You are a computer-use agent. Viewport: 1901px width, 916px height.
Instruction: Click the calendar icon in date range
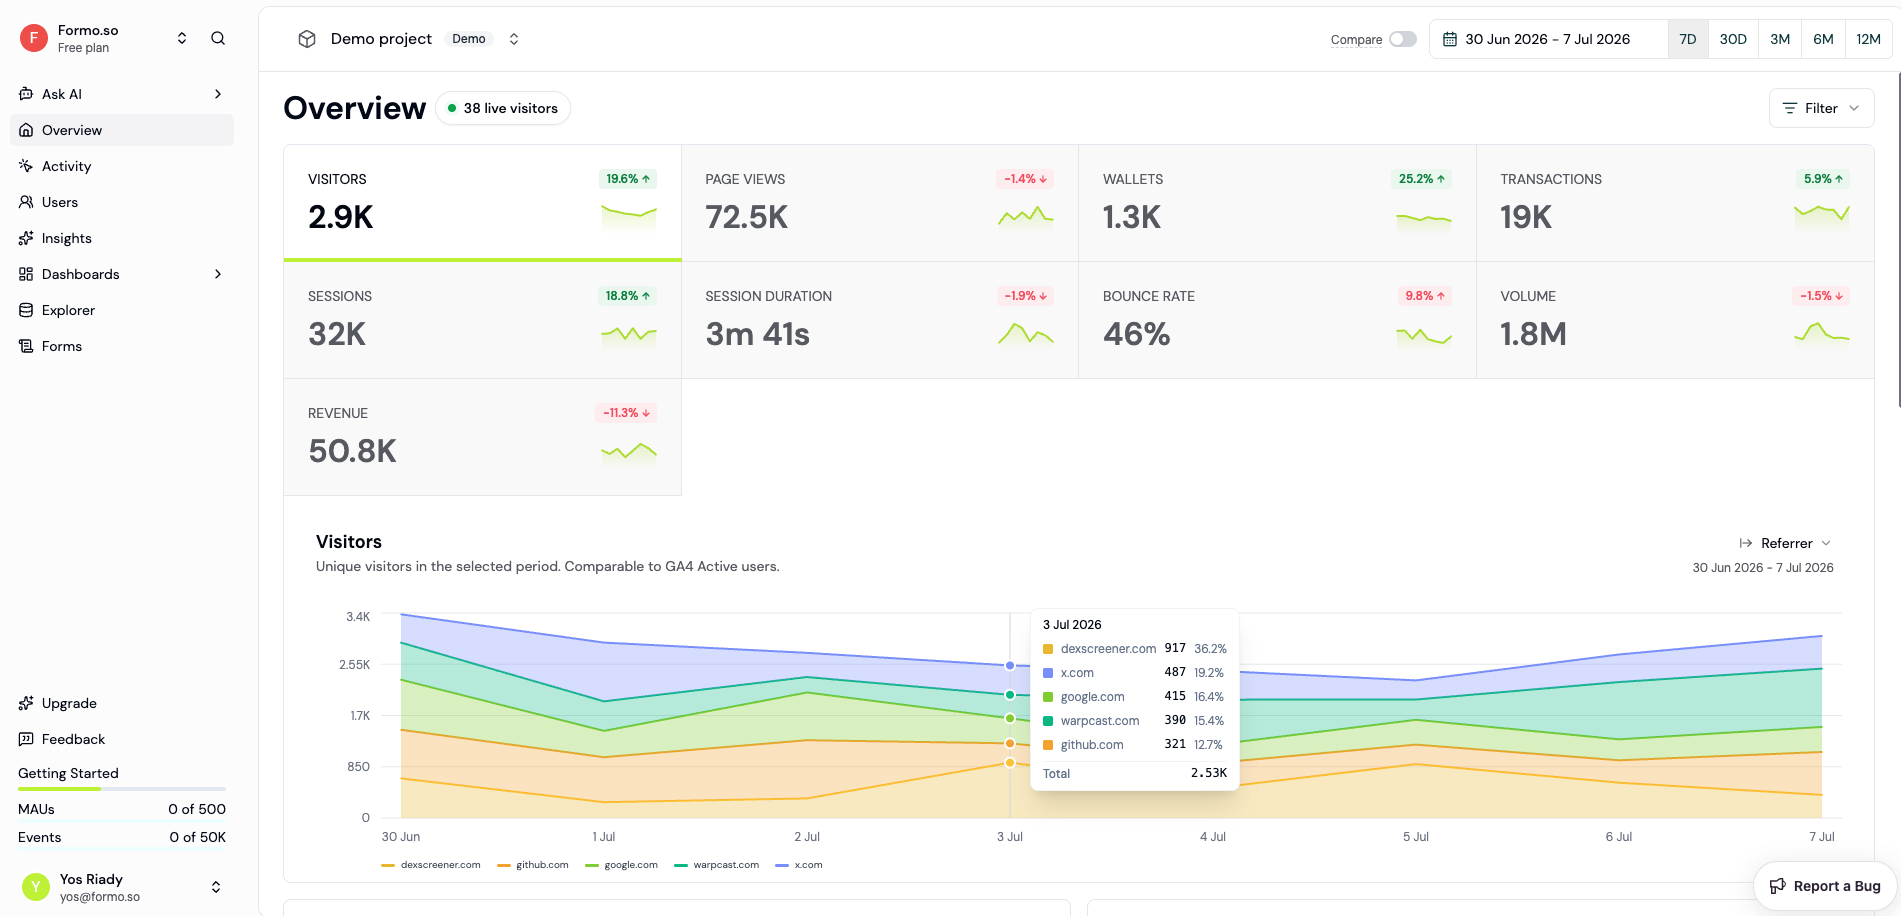[1450, 39]
